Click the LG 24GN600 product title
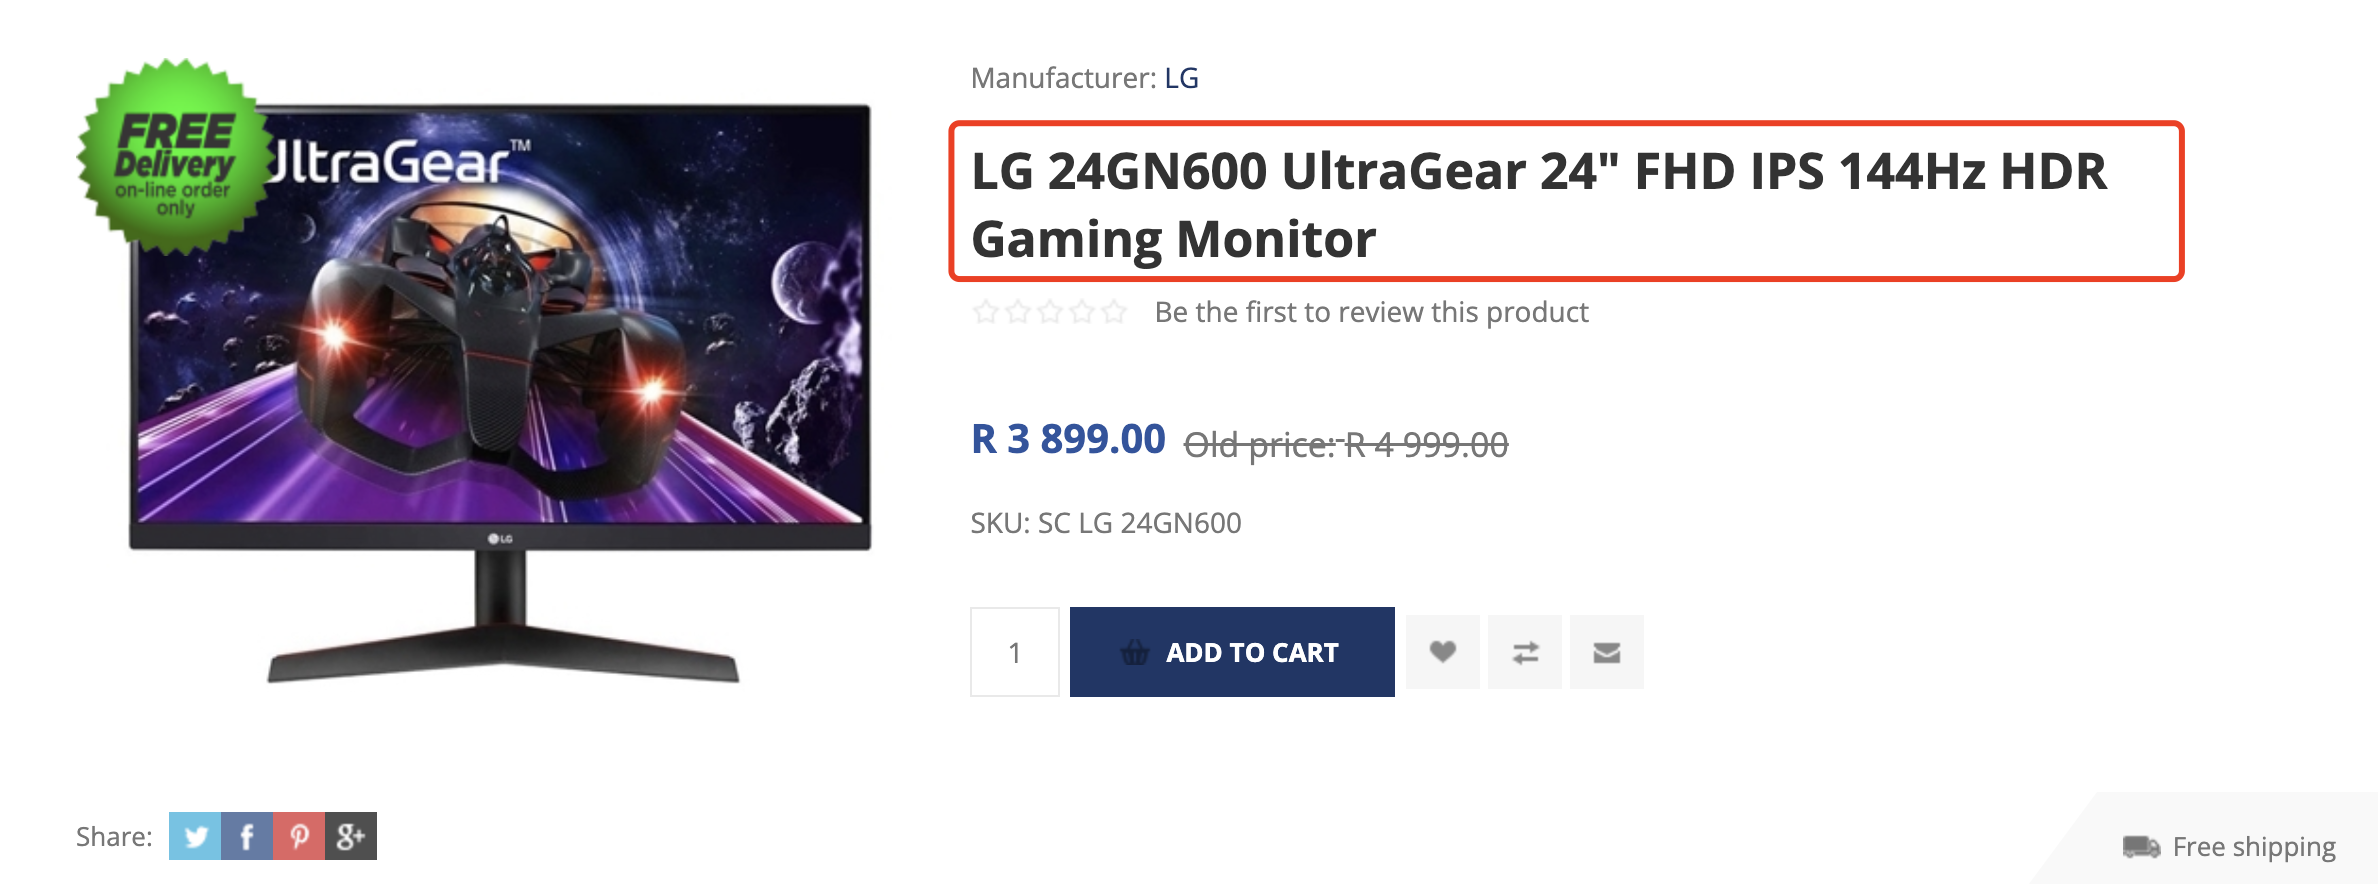This screenshot has height=884, width=2378. click(x=1538, y=204)
